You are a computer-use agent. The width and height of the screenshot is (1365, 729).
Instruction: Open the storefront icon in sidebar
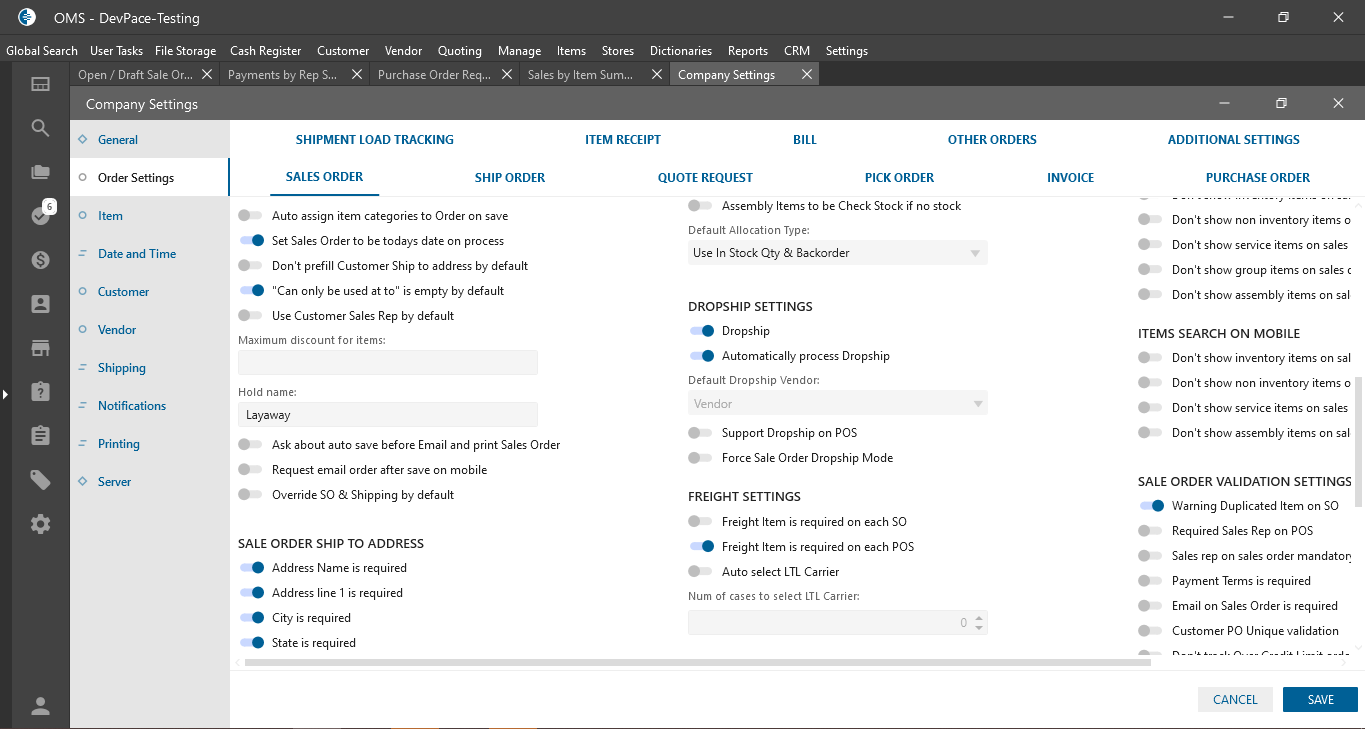40,348
